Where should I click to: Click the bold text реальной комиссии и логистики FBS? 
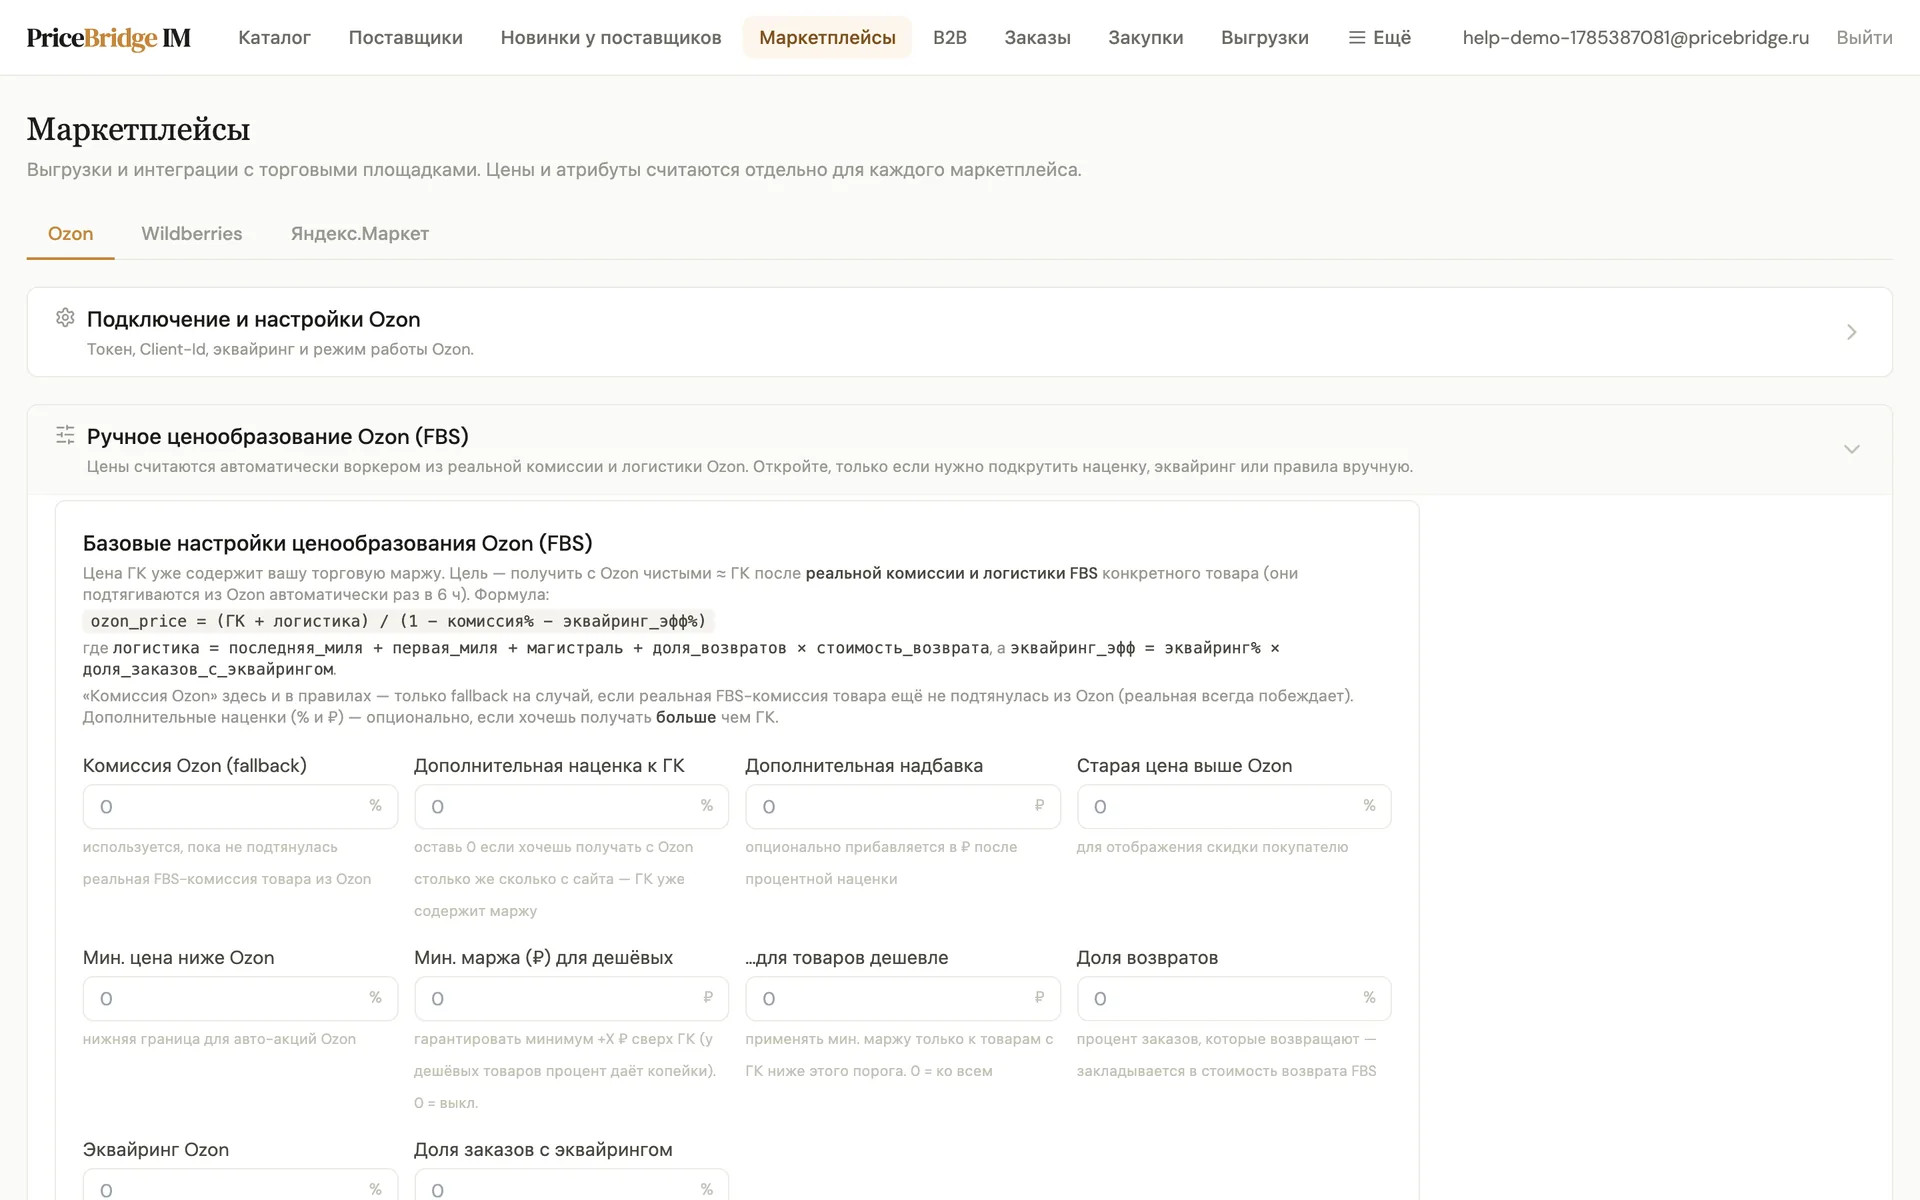point(951,573)
